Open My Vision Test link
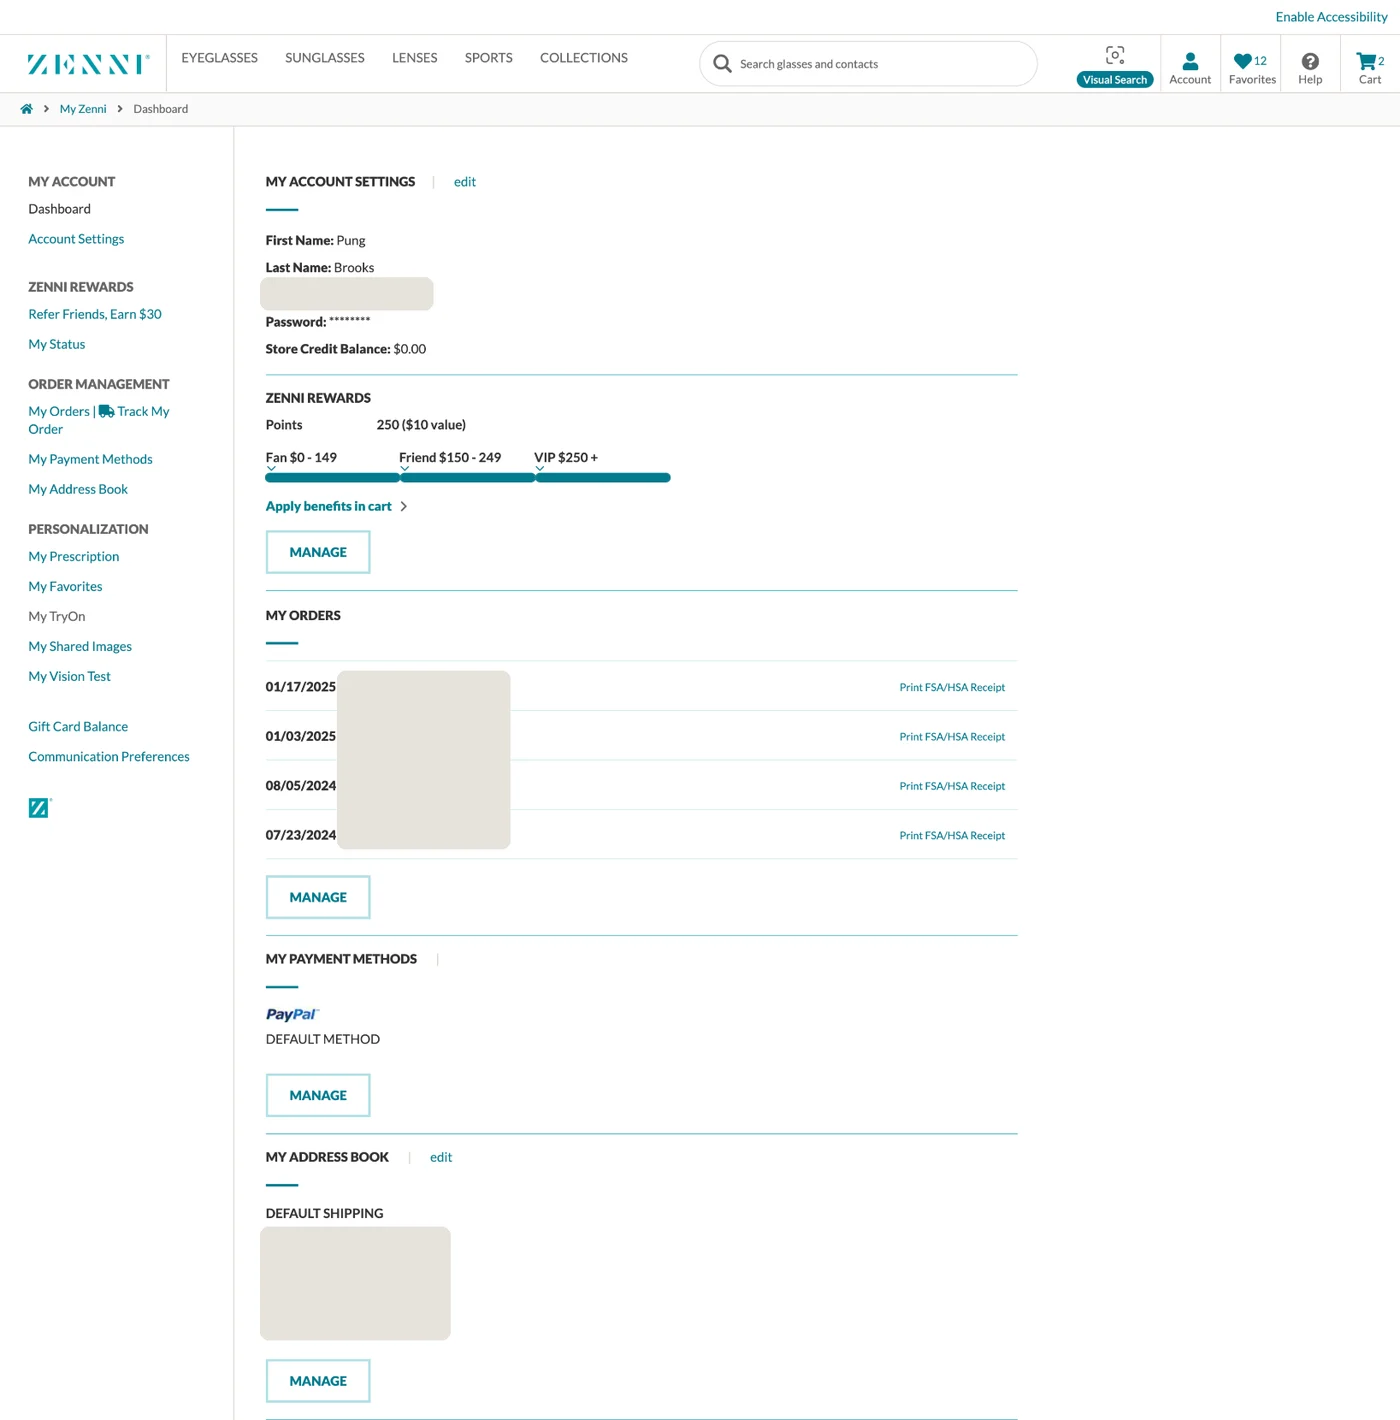The width and height of the screenshot is (1400, 1420). click(70, 676)
